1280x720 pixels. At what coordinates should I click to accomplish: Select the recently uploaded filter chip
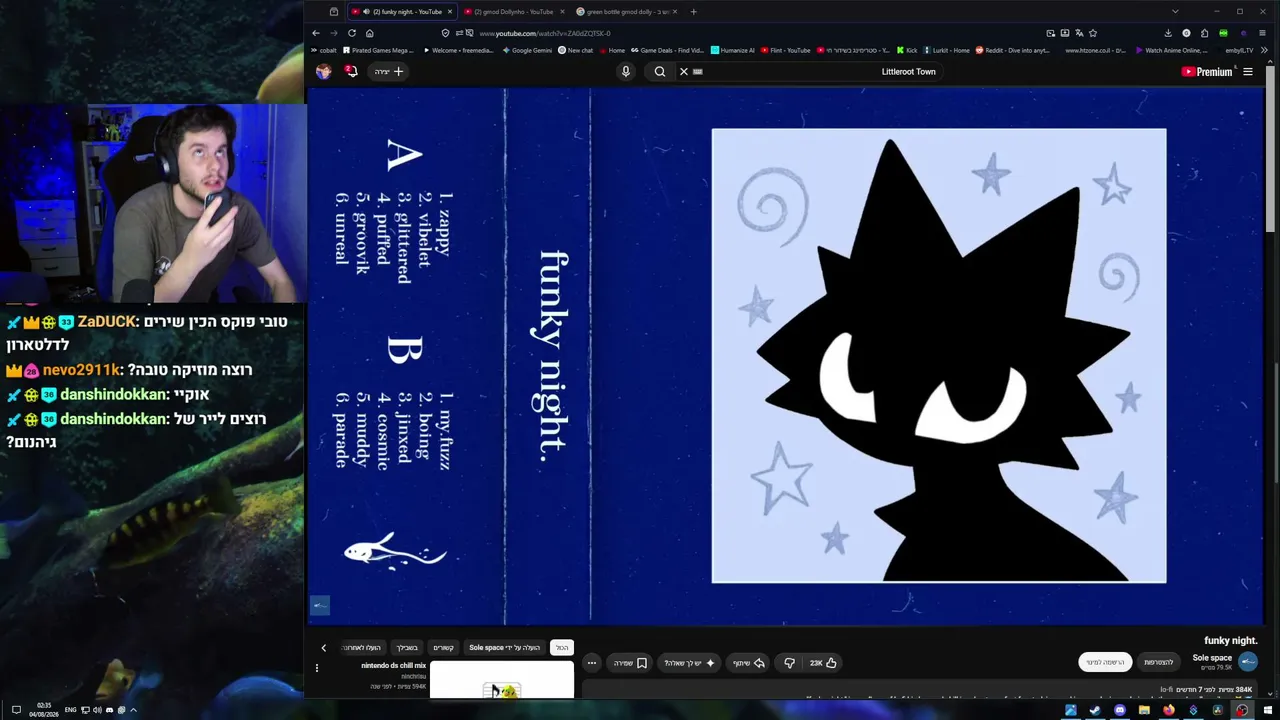point(362,648)
